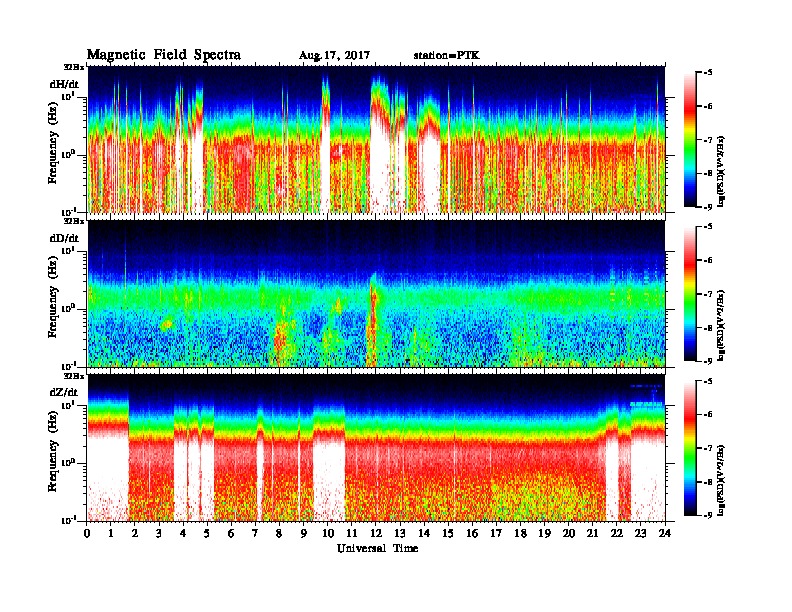Click the -8 value on dD/dt color bar

pos(708,327)
